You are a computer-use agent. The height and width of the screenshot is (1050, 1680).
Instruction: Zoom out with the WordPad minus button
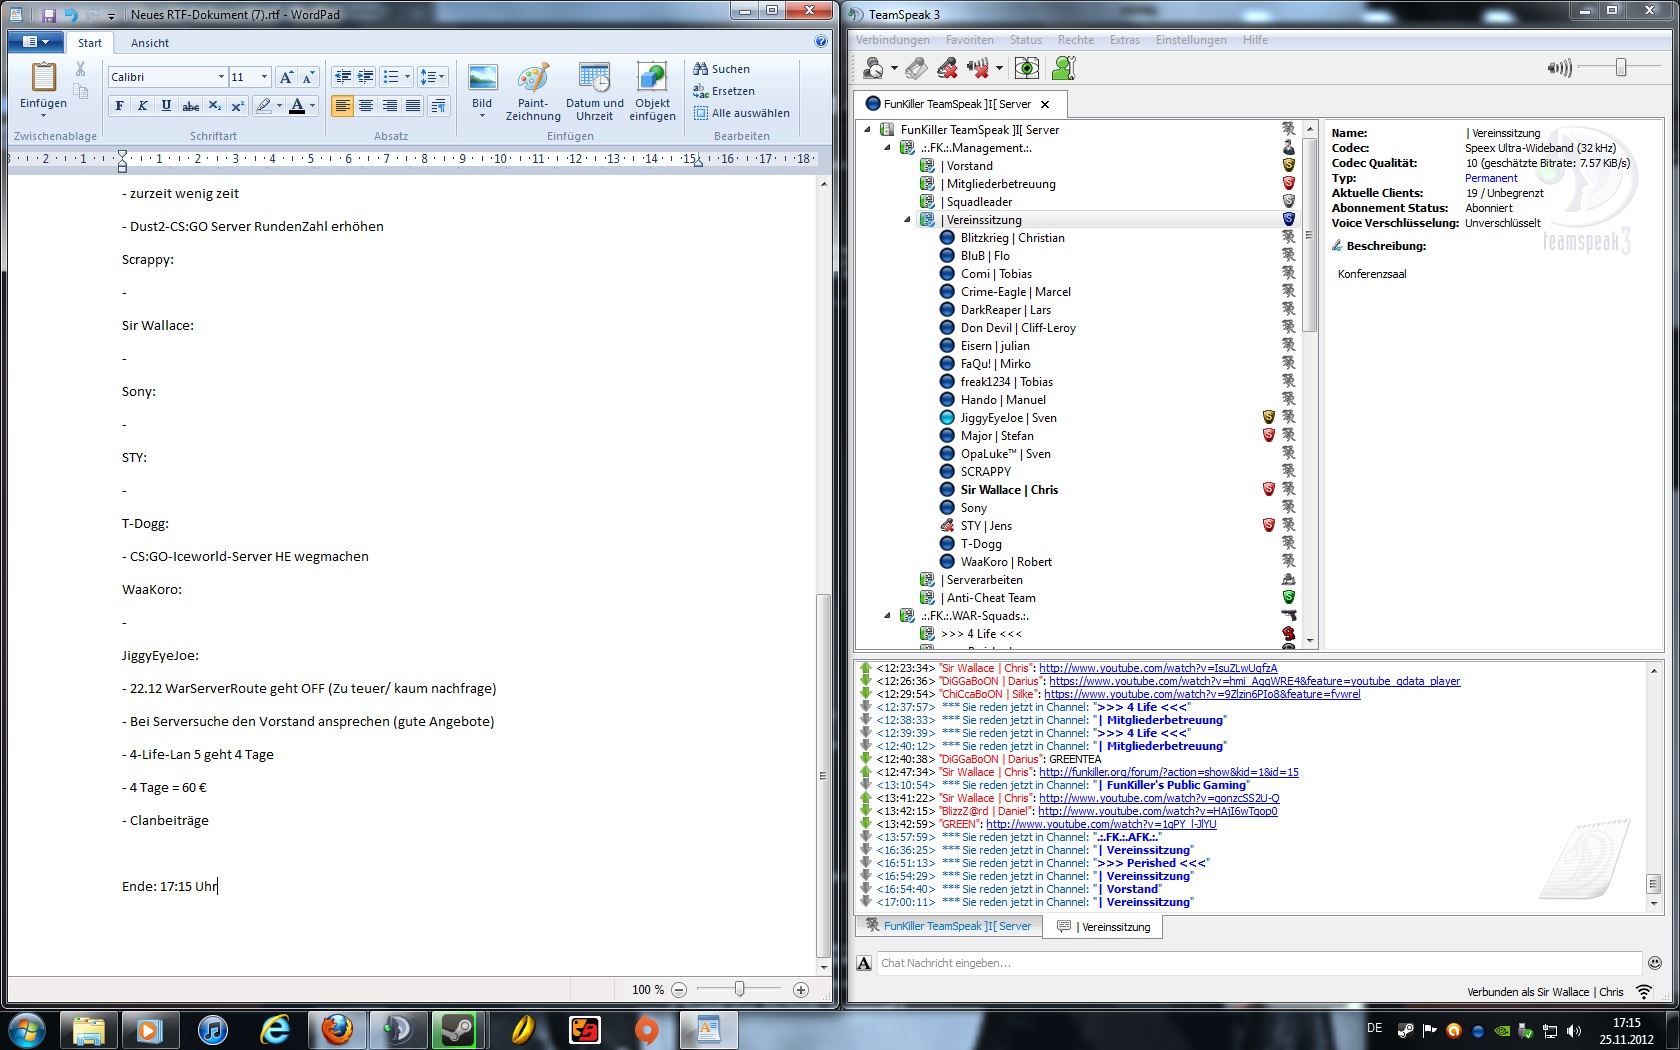[x=679, y=990]
